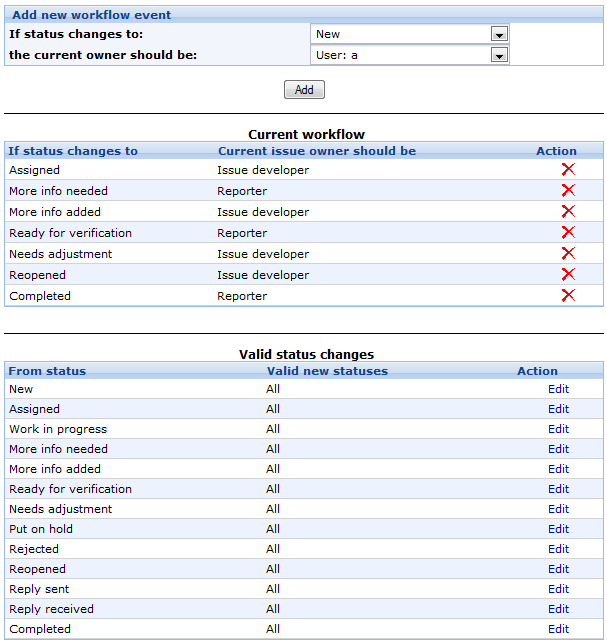Edit valid statuses for Reply received
607x642 pixels.
(558, 609)
